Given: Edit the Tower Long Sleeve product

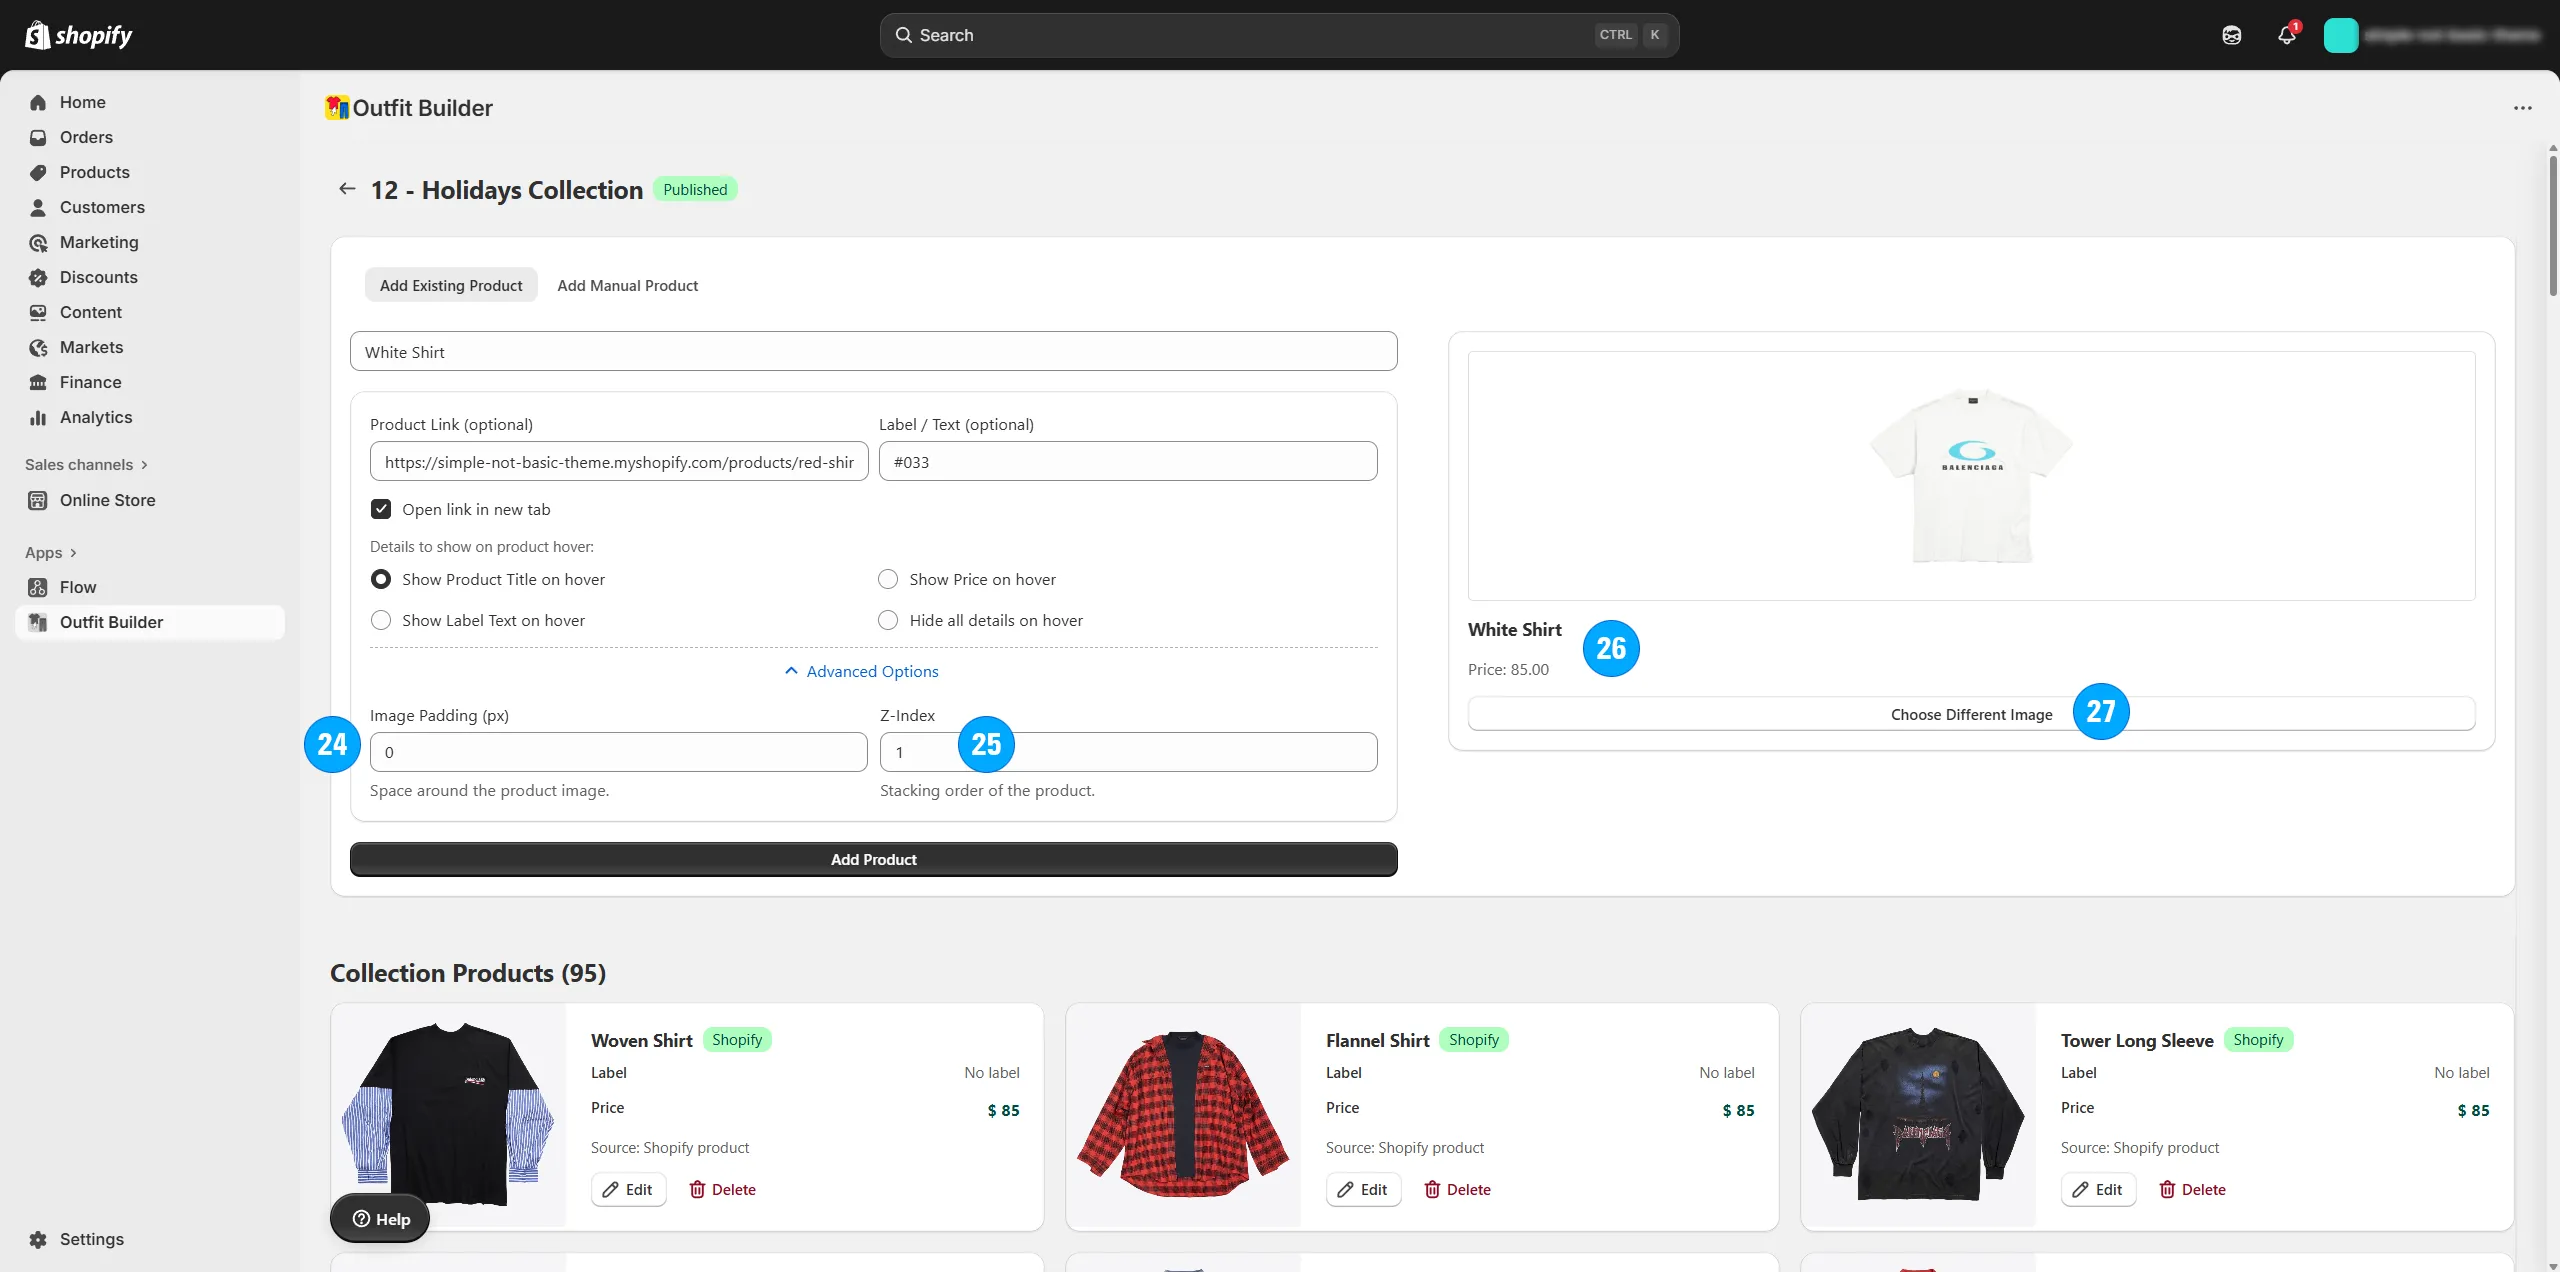Looking at the screenshot, I should [x=2097, y=1189].
